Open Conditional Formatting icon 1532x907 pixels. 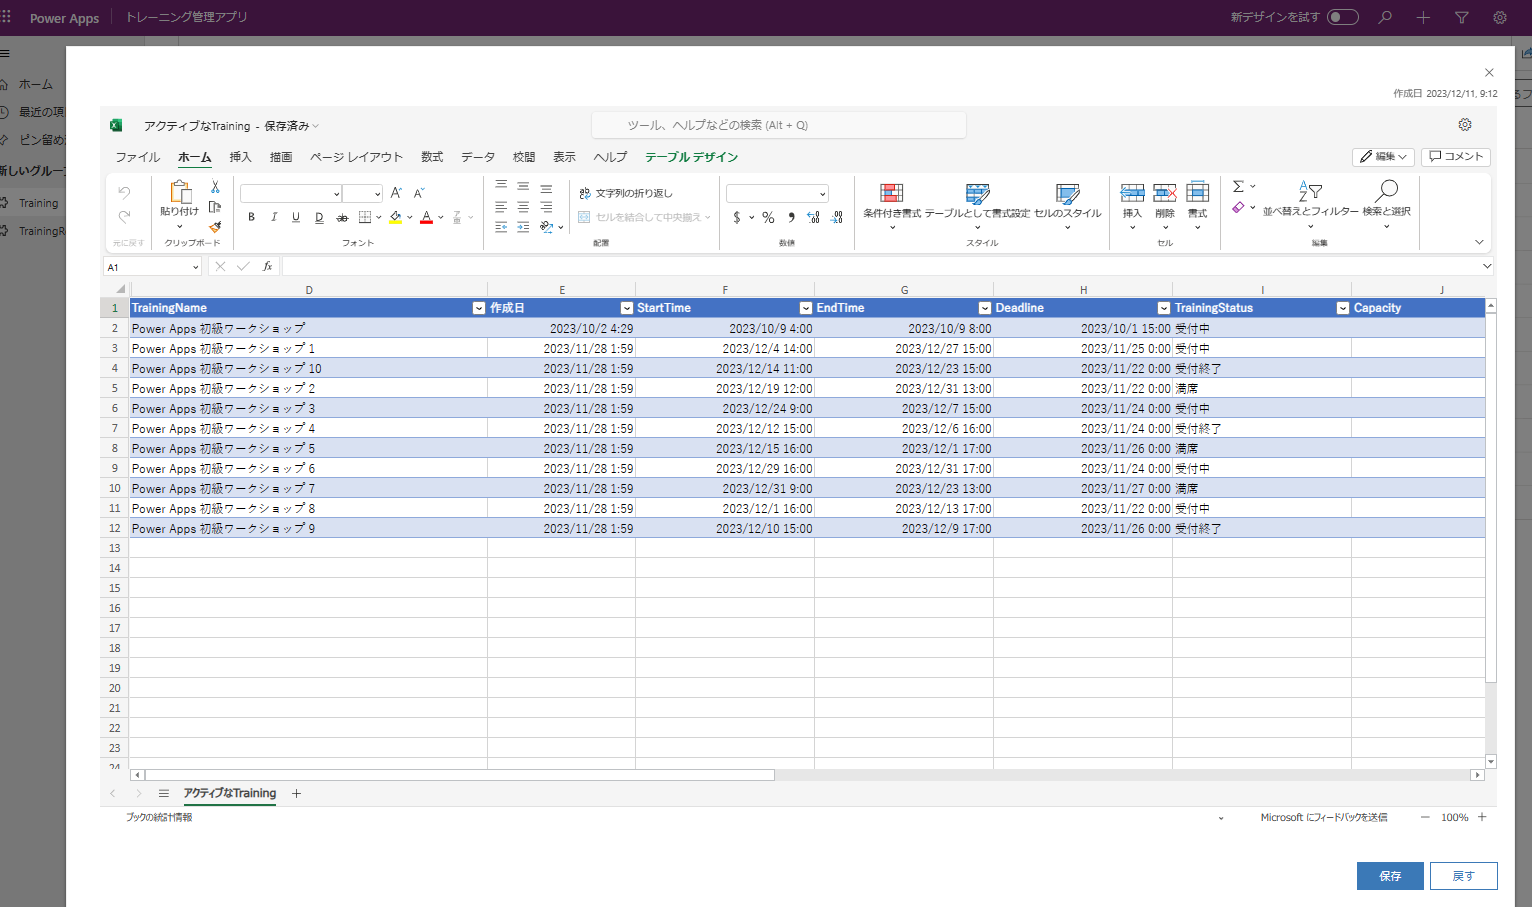tap(892, 193)
